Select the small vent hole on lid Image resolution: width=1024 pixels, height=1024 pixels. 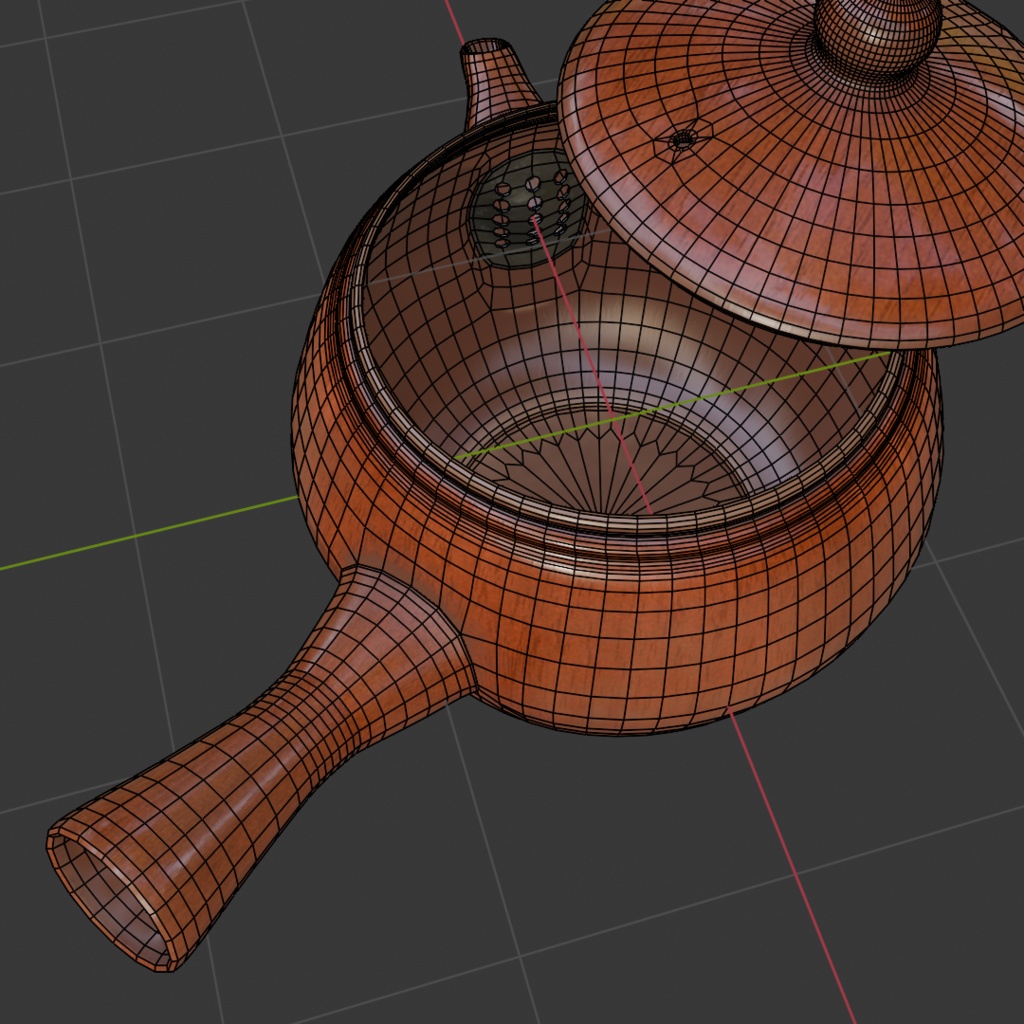tap(682, 140)
